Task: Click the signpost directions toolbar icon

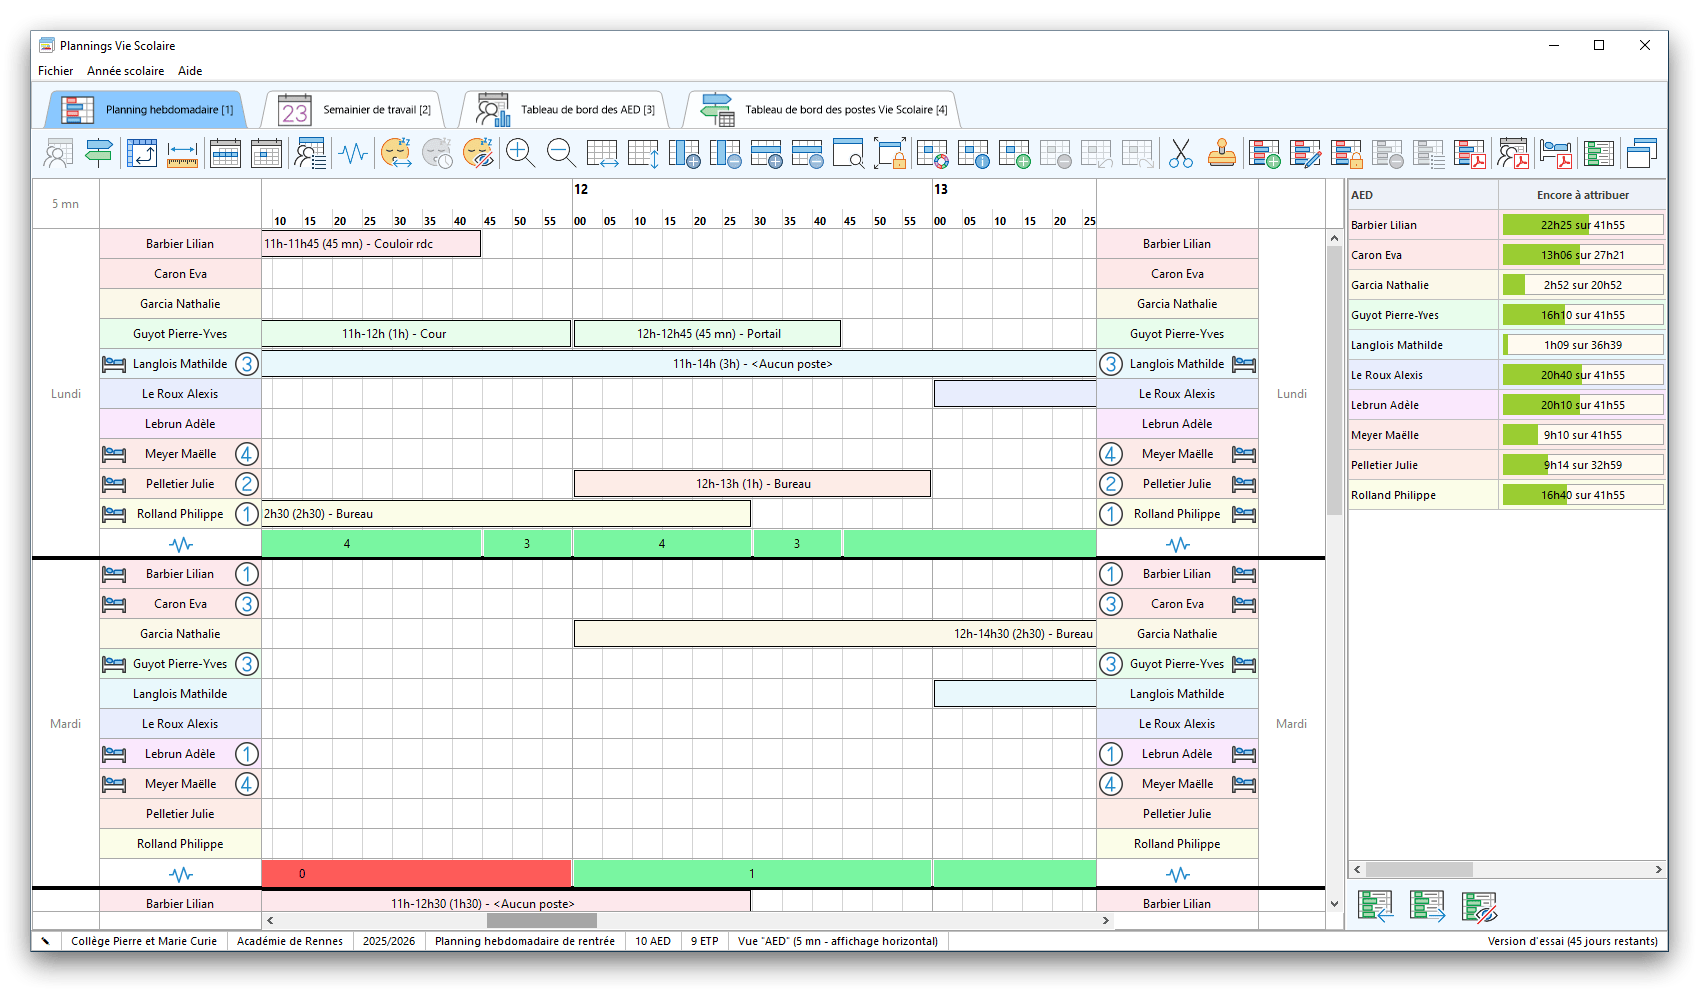Action: click(x=98, y=153)
